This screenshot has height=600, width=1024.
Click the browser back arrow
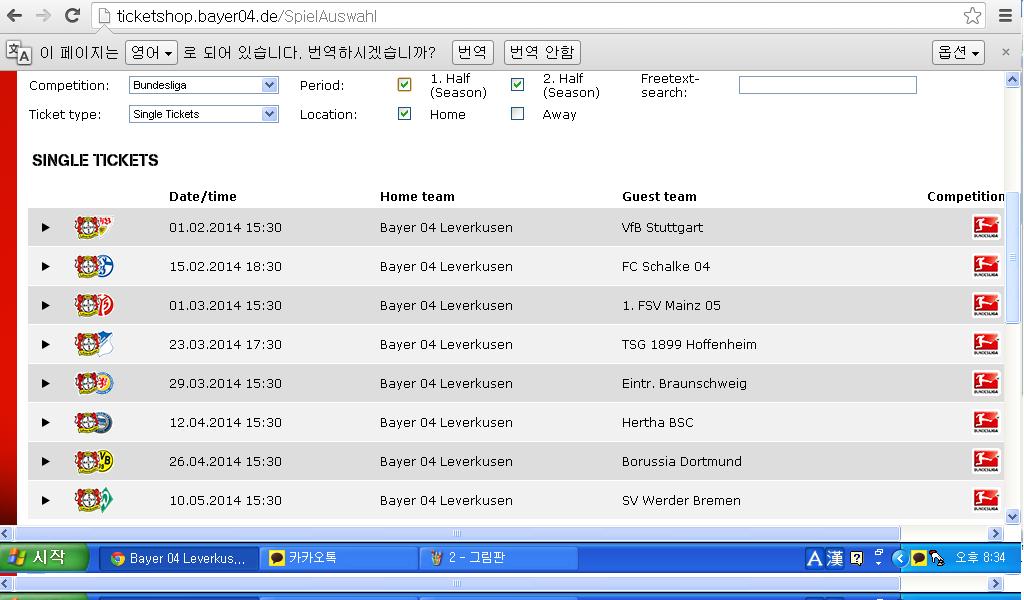coord(14,16)
